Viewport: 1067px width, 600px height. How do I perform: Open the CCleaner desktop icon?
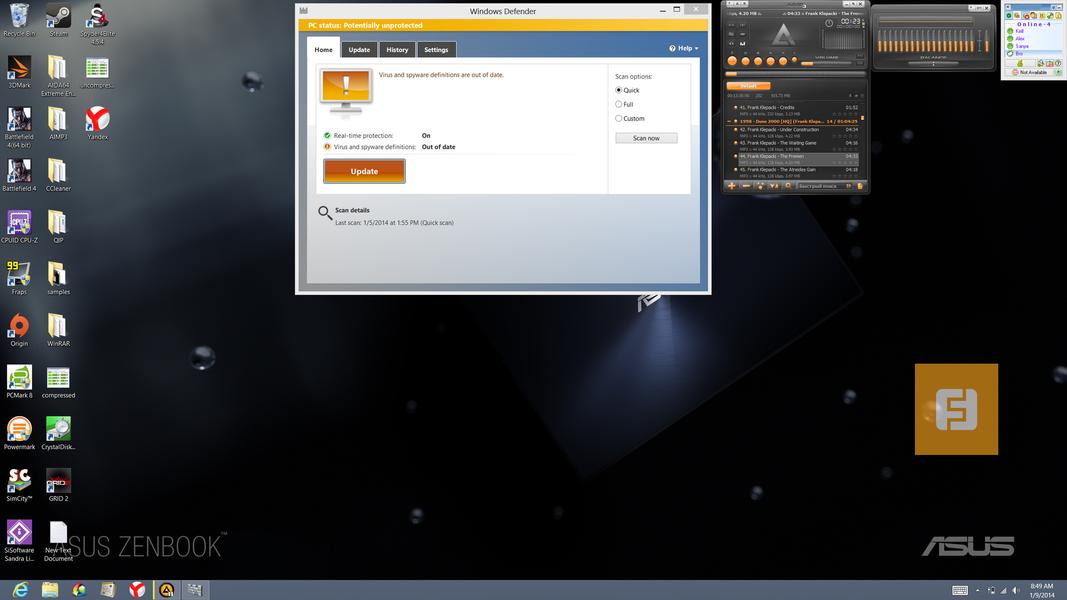coord(57,172)
